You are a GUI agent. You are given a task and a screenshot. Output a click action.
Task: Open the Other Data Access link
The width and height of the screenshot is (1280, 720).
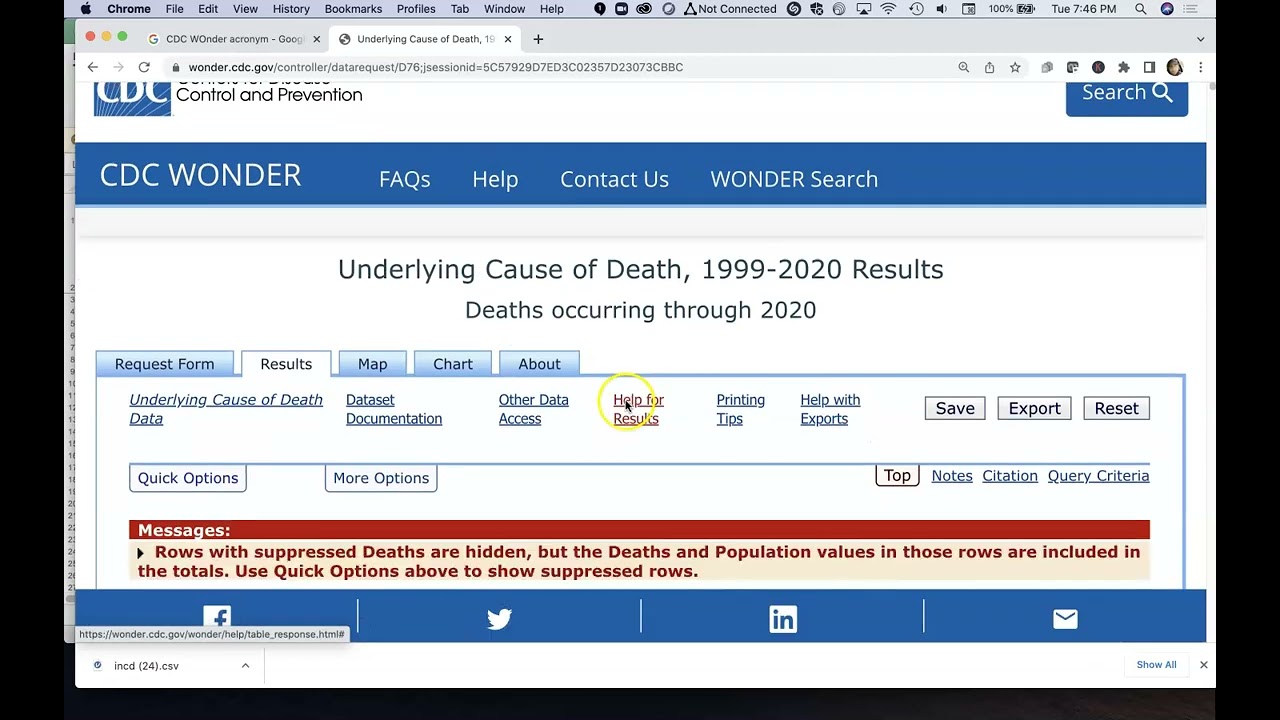(x=533, y=409)
